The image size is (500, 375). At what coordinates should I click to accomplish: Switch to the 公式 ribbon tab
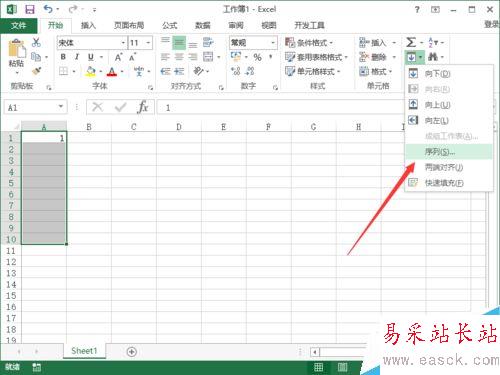(x=170, y=25)
